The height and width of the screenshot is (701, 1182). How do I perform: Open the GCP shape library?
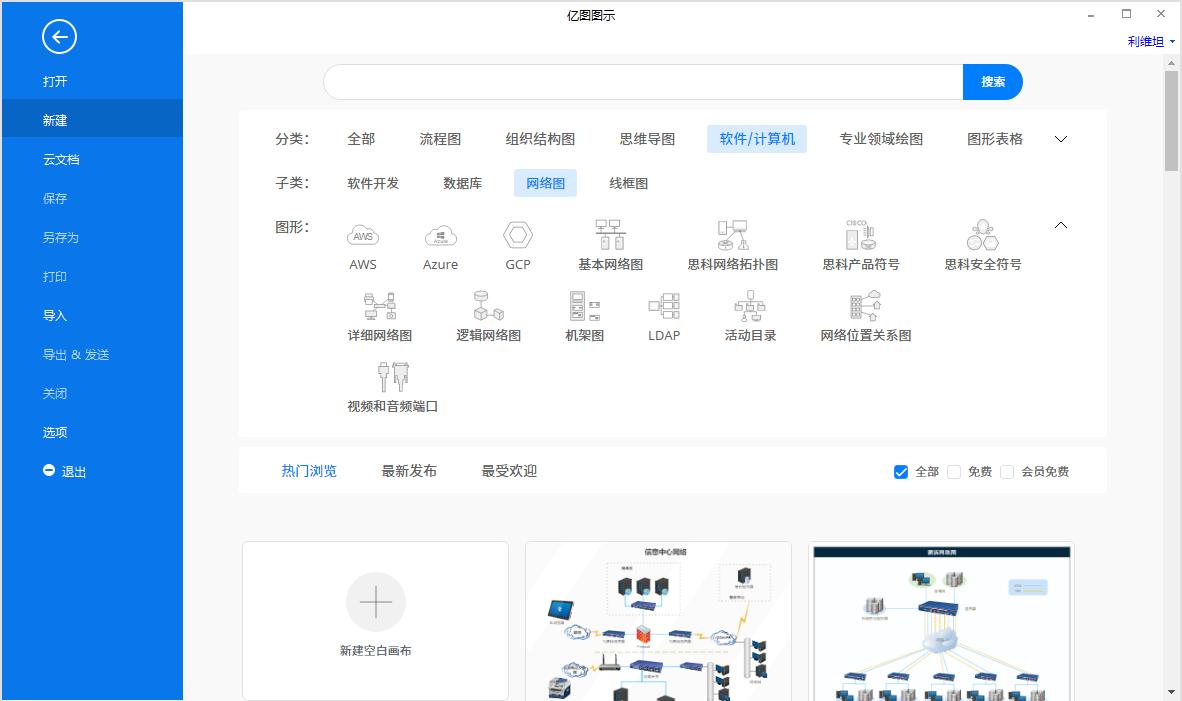[517, 235]
